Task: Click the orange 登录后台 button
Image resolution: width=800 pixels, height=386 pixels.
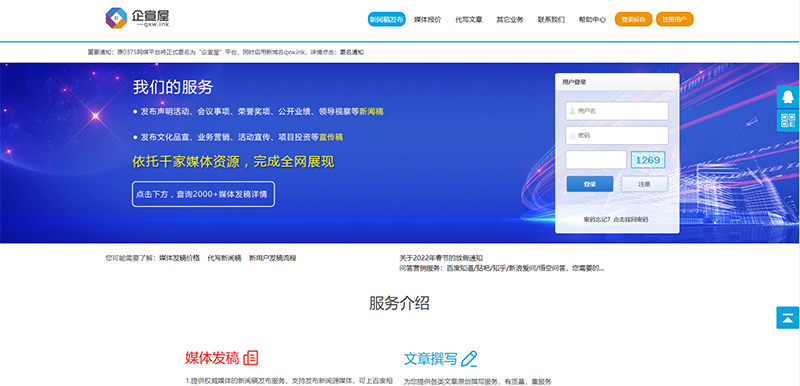Action: [x=633, y=19]
